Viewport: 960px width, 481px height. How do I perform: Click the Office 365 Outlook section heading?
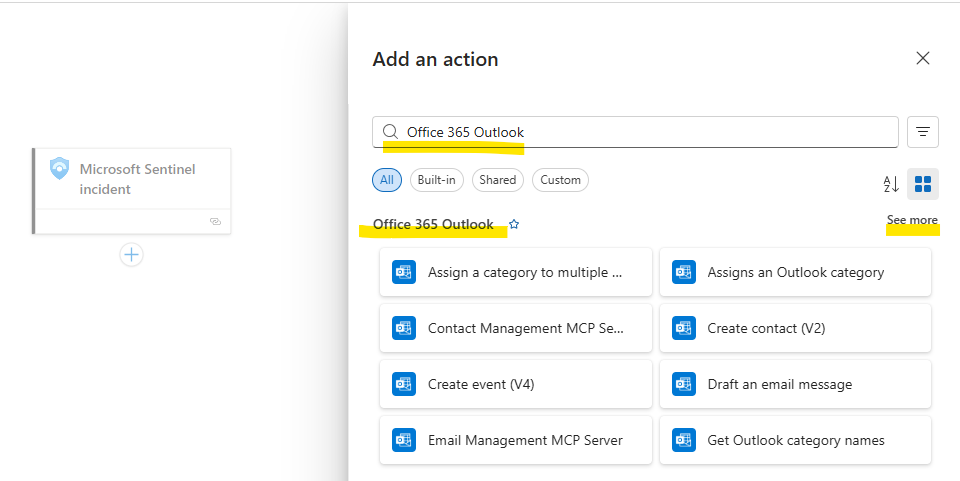pyautogui.click(x=433, y=224)
